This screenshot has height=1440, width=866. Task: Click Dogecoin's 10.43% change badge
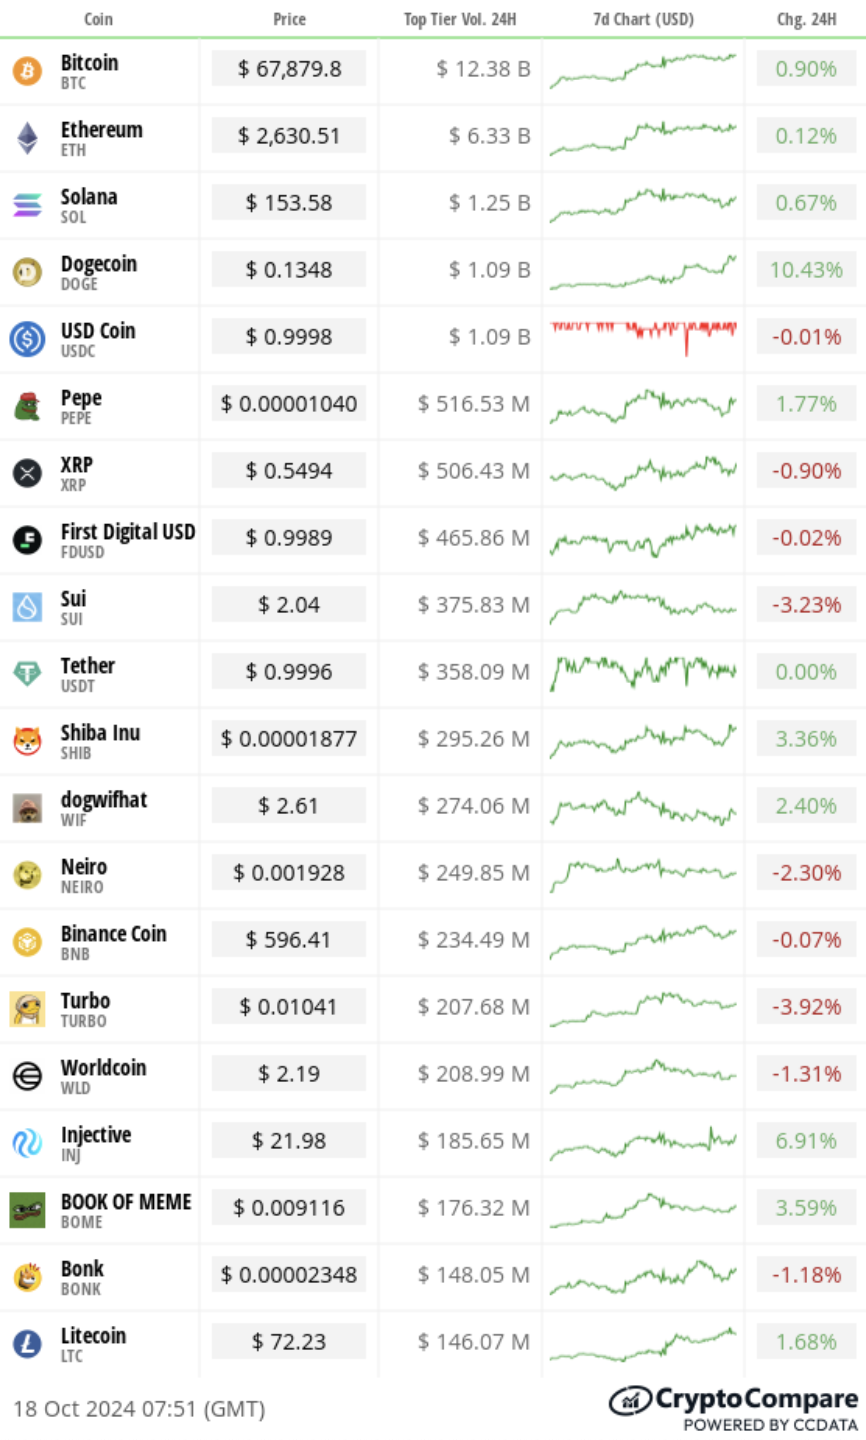pos(806,270)
